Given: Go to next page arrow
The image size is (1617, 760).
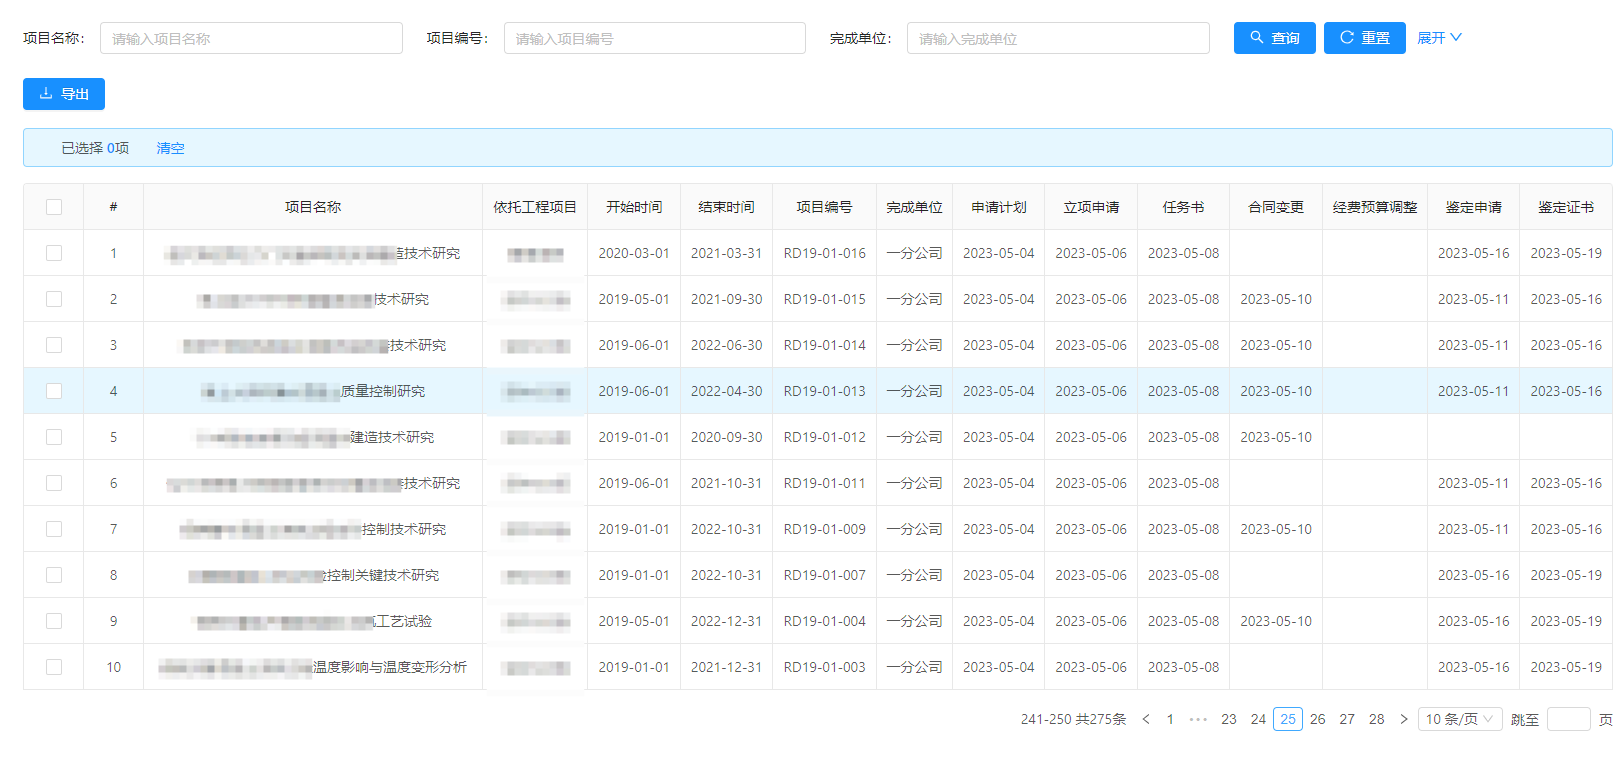Looking at the screenshot, I should pyautogui.click(x=1403, y=719).
